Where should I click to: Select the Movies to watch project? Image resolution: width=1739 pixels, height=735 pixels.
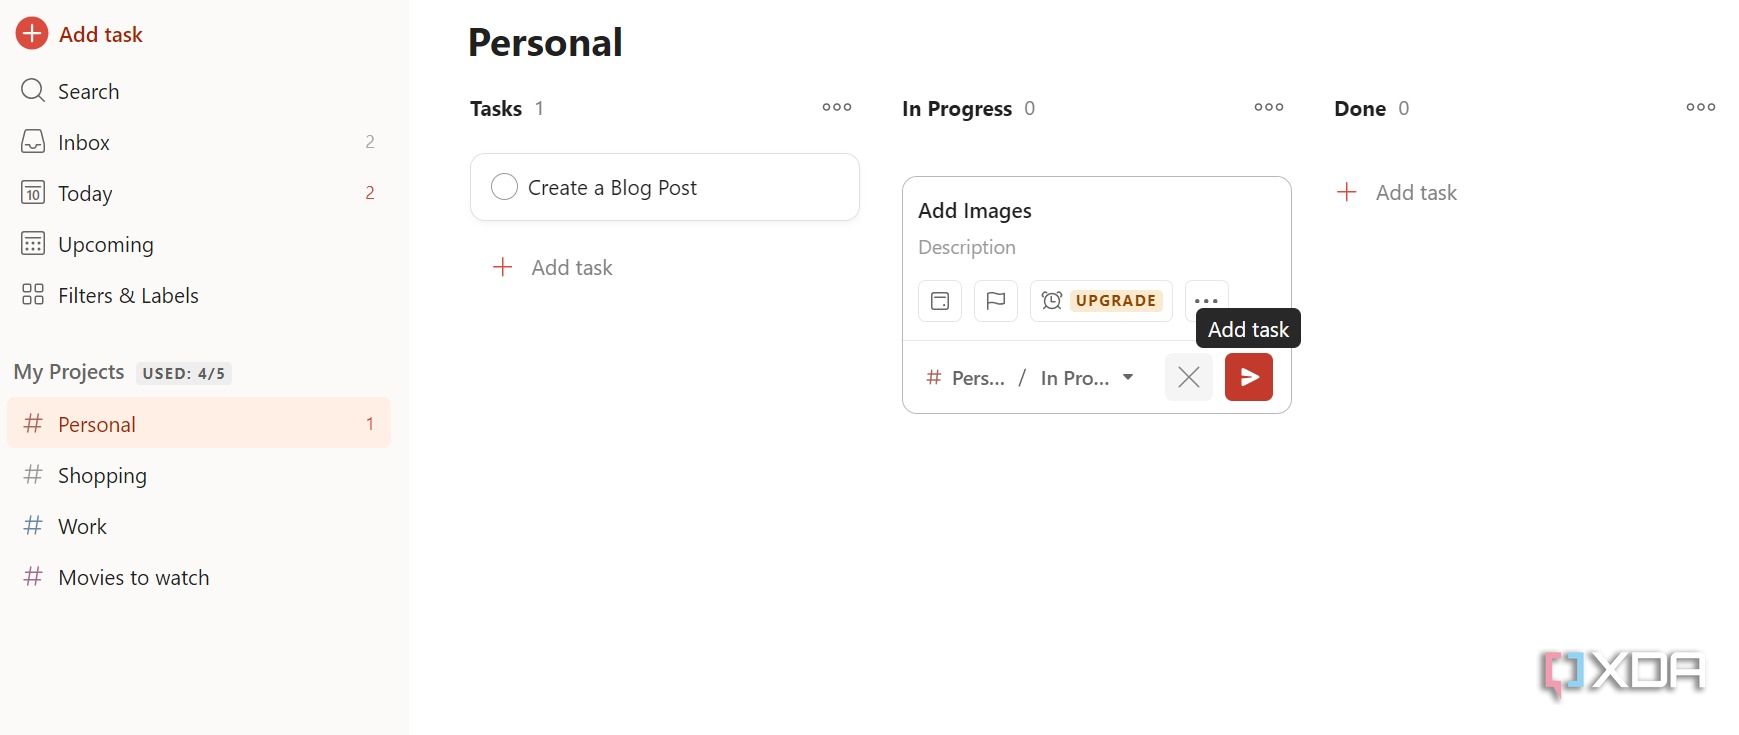133,577
